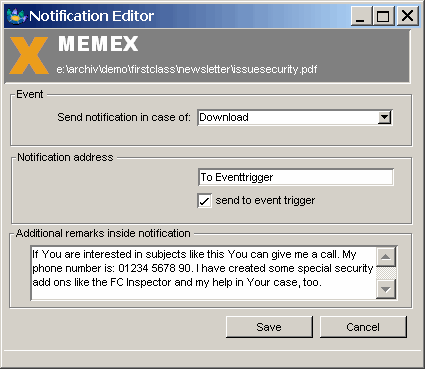Viewport: 425px width, 369px height.
Task: Maximize the Notification Editor window
Action: 384,16
